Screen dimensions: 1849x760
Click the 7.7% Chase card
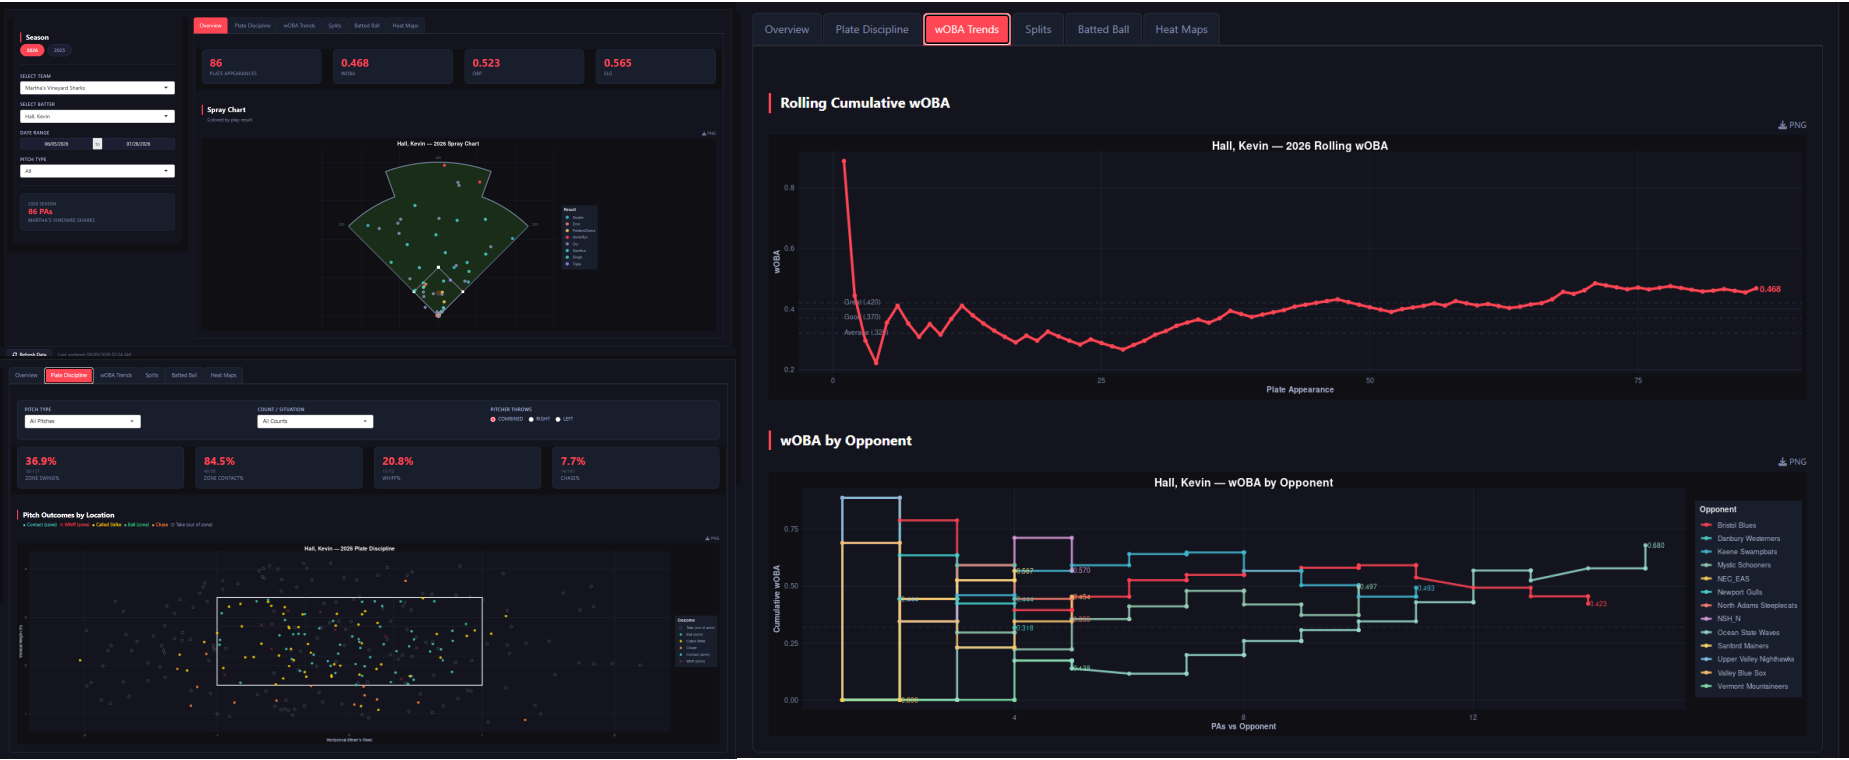(x=635, y=467)
